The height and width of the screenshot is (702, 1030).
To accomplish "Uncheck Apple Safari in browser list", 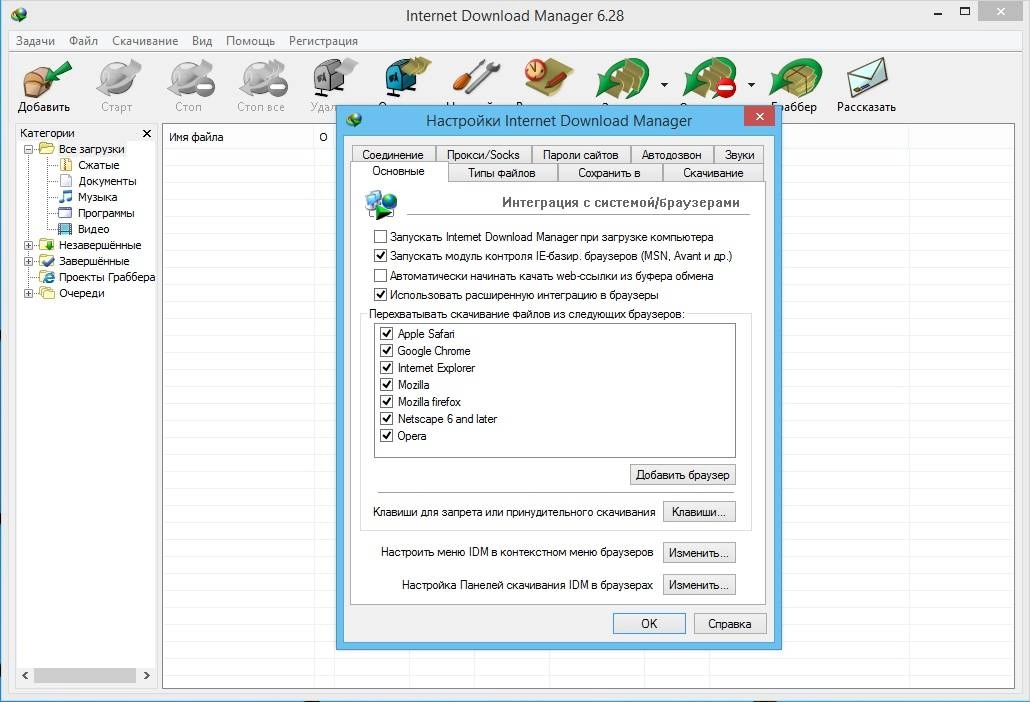I will click(387, 334).
